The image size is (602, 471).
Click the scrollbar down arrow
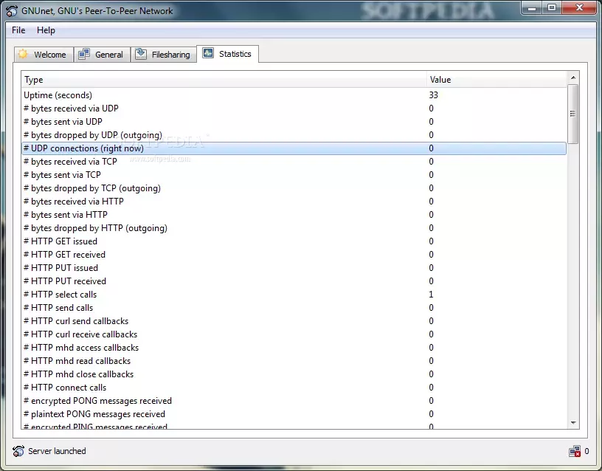coord(573,423)
